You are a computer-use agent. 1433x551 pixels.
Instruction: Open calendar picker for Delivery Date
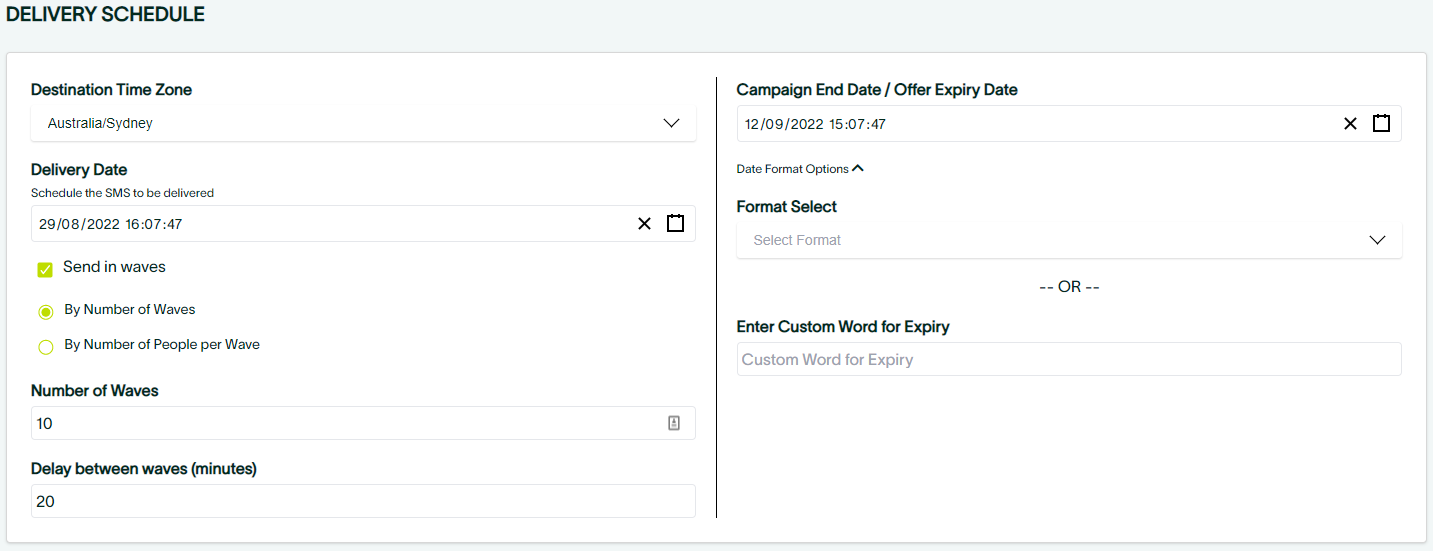click(x=675, y=224)
